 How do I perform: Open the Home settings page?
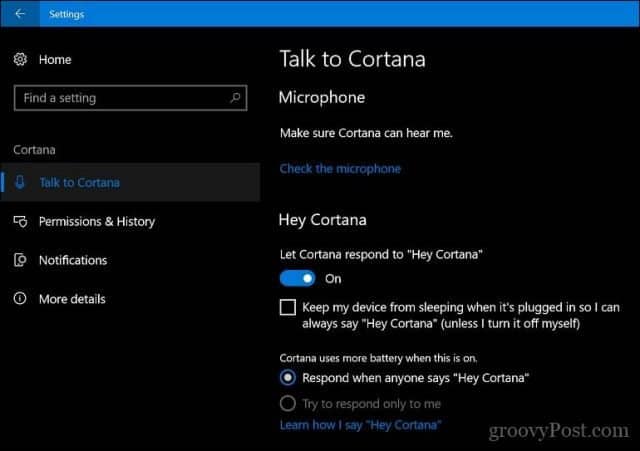tap(55, 60)
